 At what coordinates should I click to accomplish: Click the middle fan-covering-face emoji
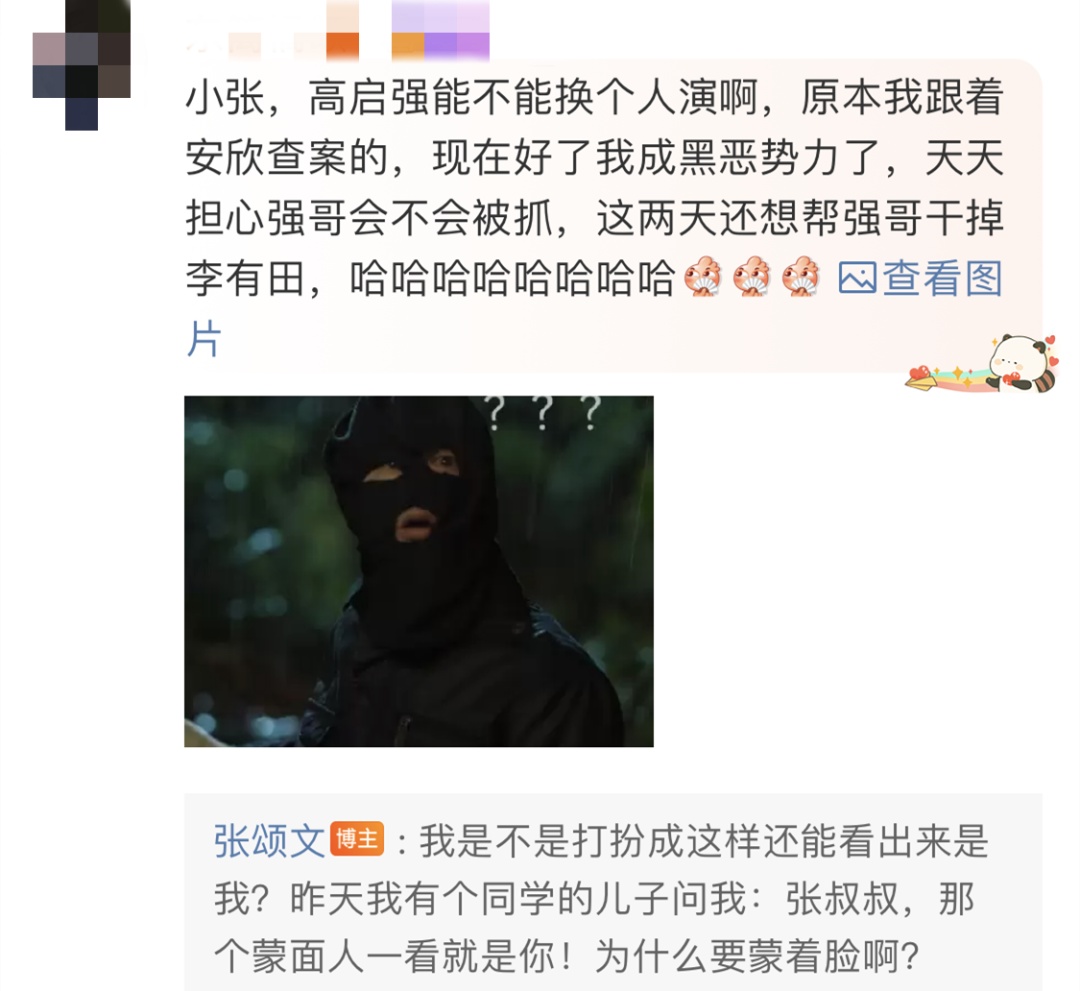[752, 277]
